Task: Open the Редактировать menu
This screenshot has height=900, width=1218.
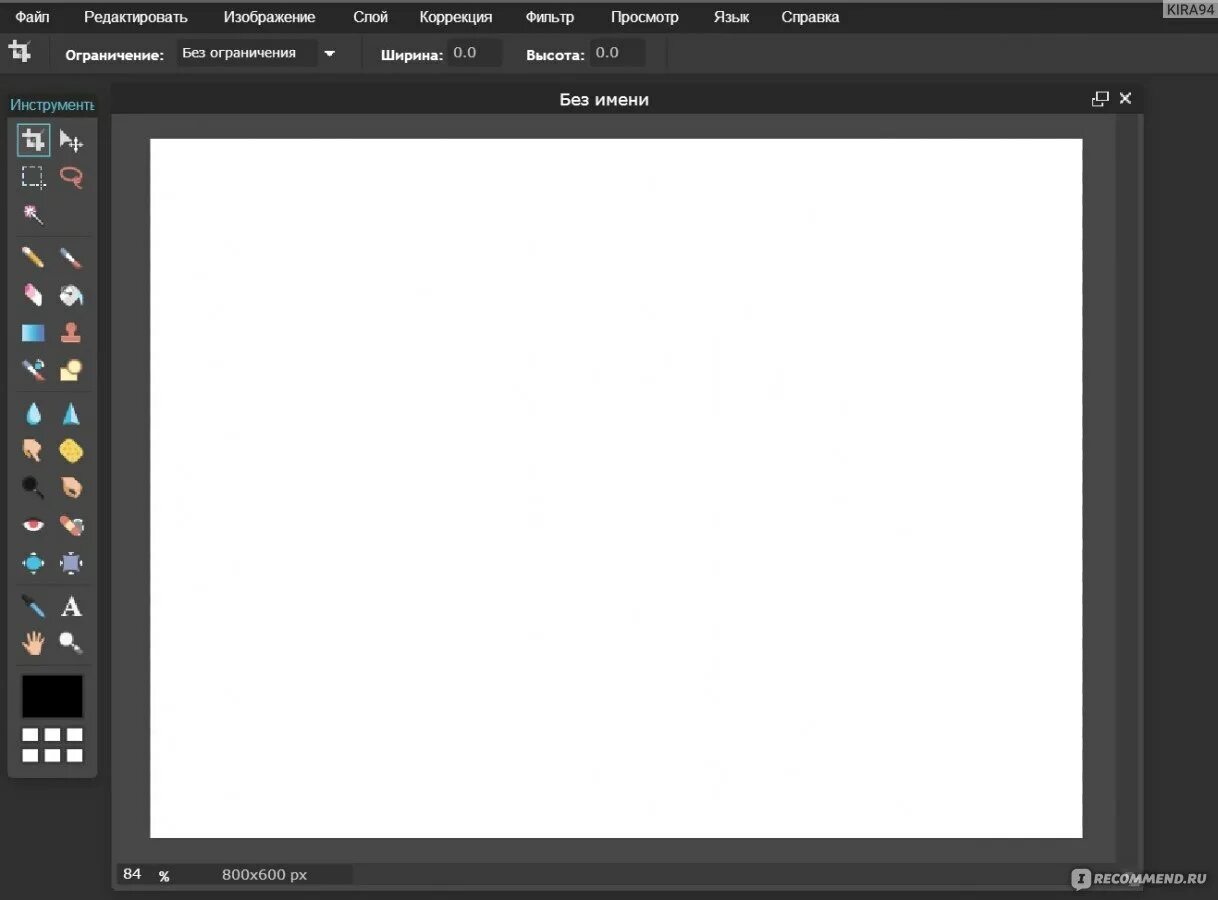Action: click(136, 17)
